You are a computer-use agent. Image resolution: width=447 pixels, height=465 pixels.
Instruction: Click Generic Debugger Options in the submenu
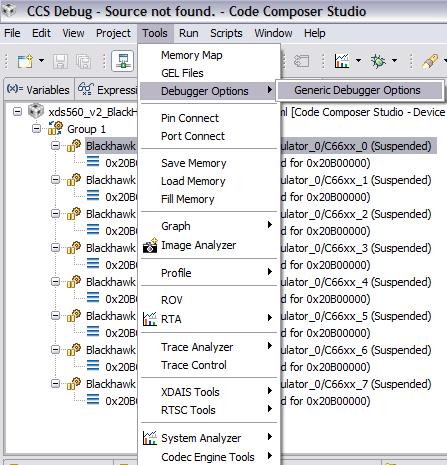pos(360,90)
